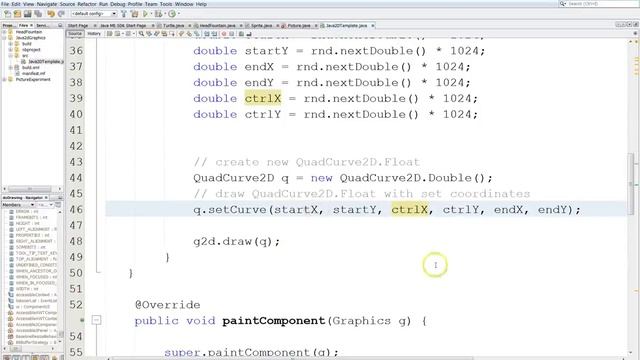This screenshot has height=360, width=640.
Task: Switch editor to History view
Action: coord(94,33)
